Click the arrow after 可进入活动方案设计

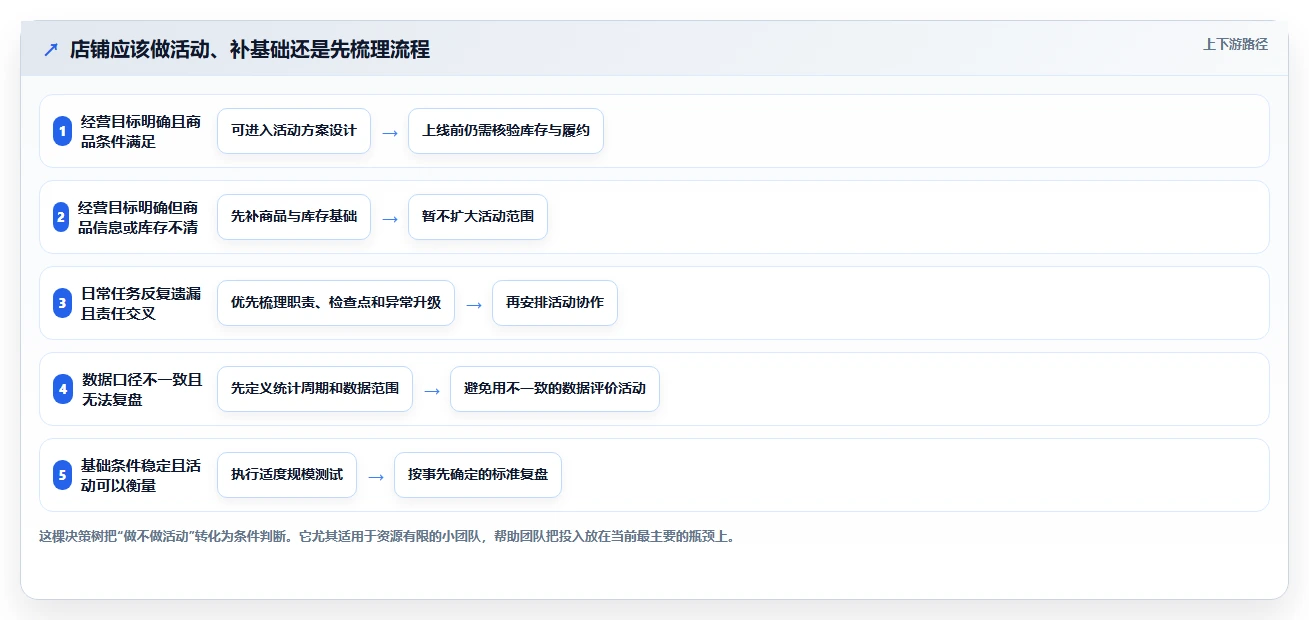point(390,132)
